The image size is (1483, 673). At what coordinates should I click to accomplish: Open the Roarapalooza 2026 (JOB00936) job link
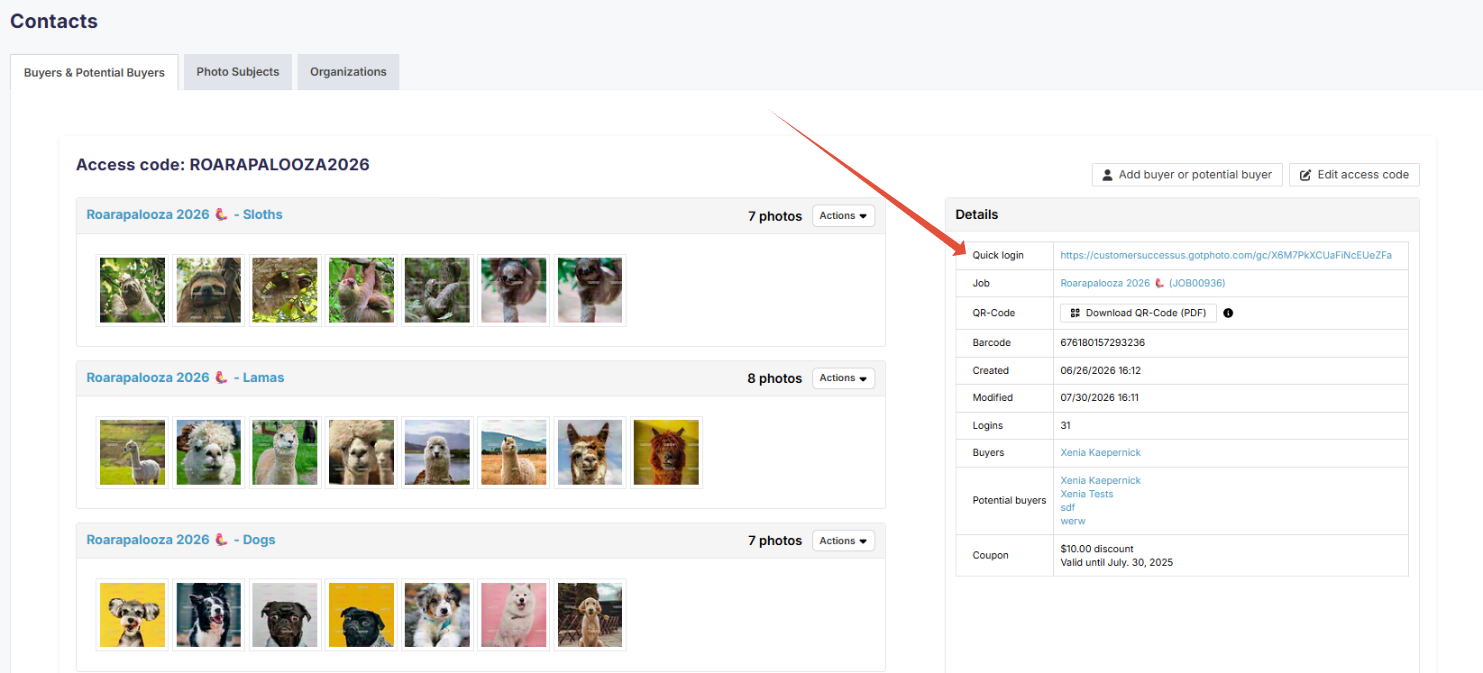pyautogui.click(x=1143, y=283)
